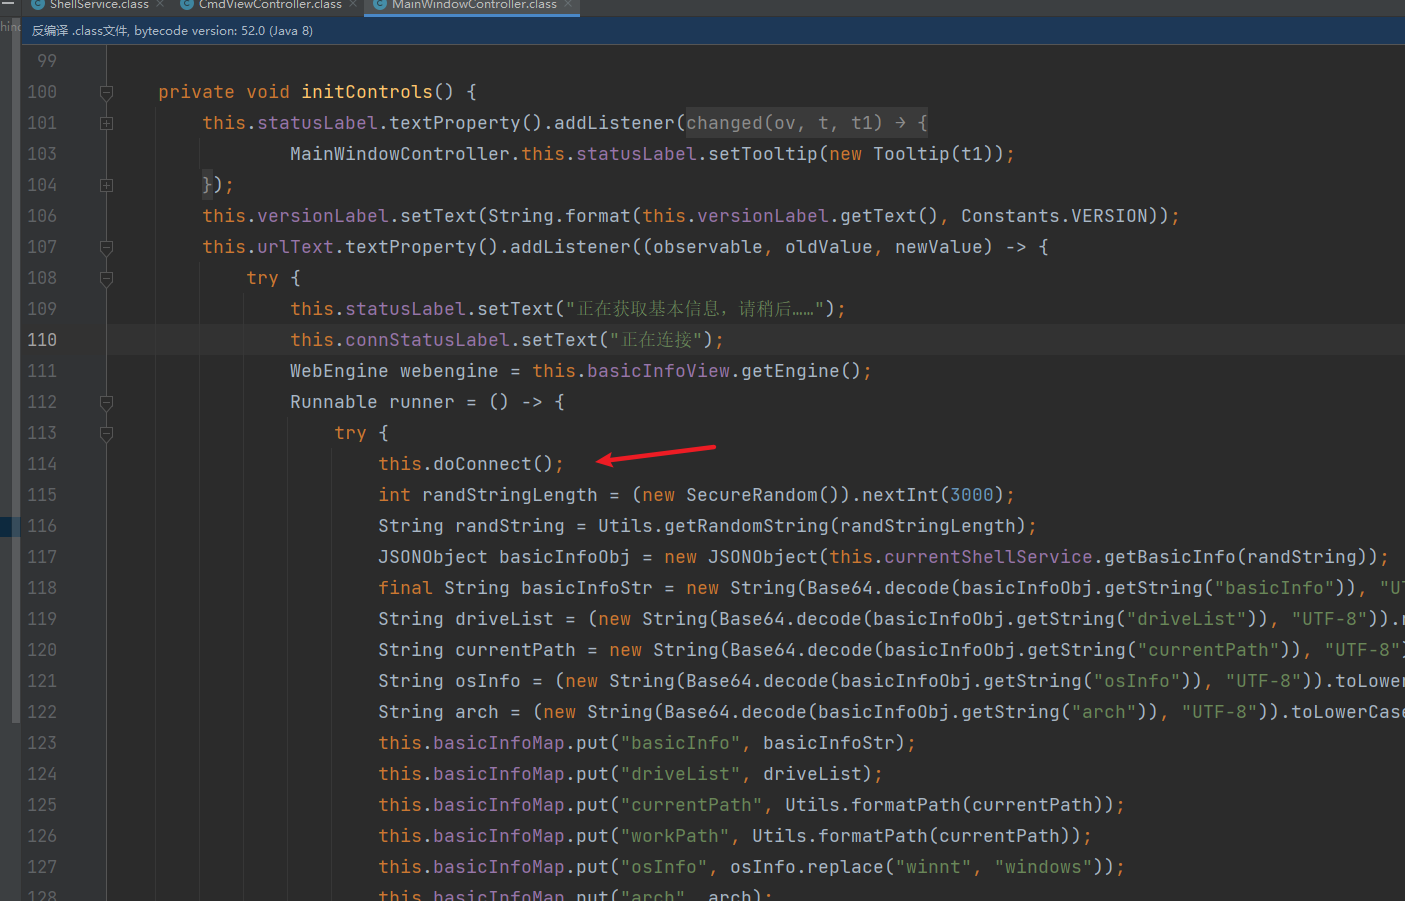Click 'urlText' on line 107

tap(295, 247)
